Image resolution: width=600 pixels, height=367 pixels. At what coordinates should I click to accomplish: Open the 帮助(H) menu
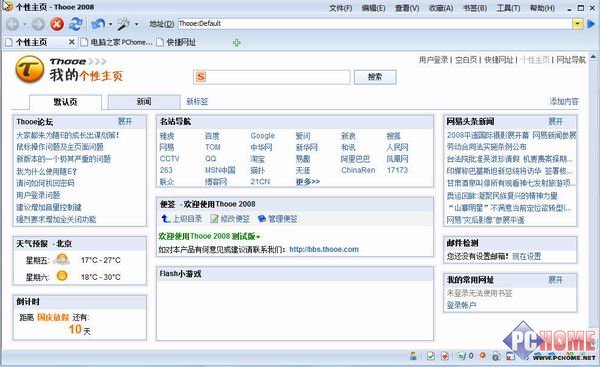542,8
